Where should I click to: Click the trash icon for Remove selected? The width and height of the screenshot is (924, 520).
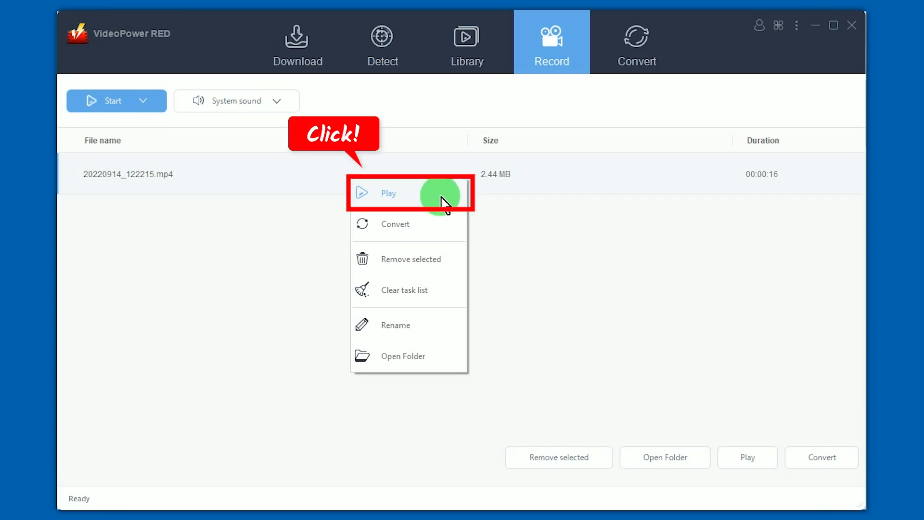[362, 259]
